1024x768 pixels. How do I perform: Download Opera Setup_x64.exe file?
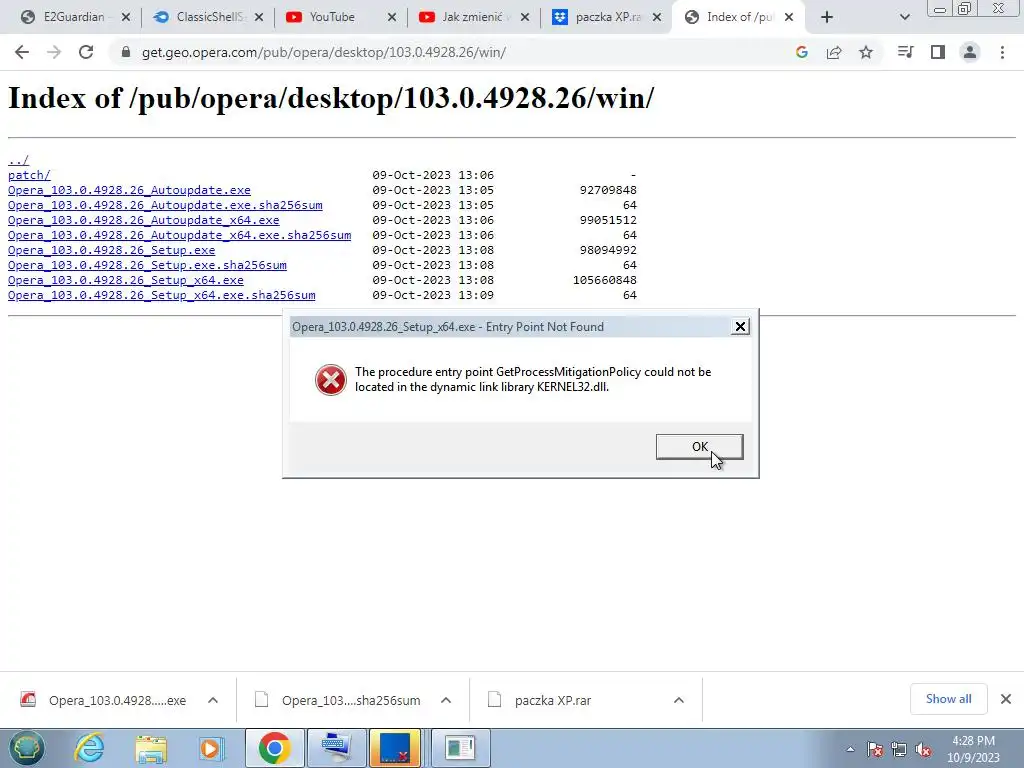(125, 280)
